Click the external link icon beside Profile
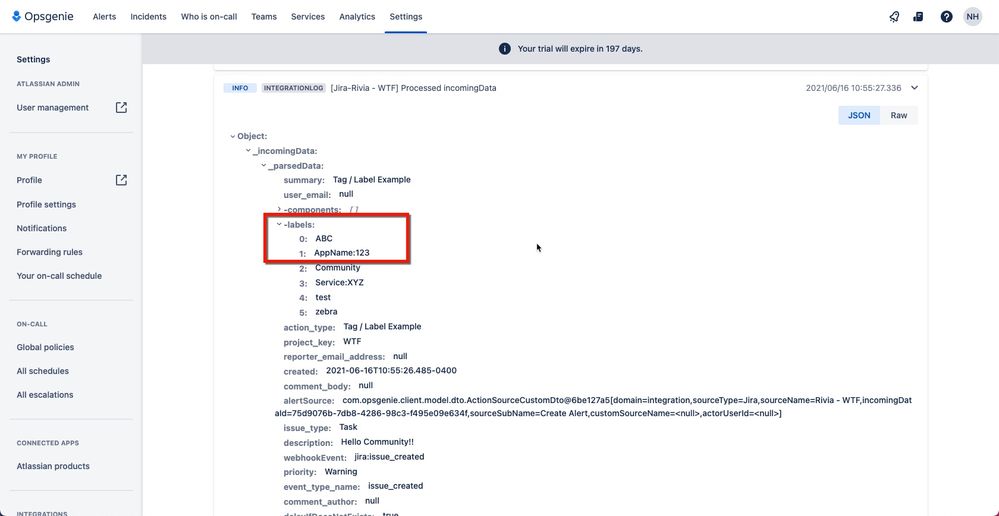The width and height of the screenshot is (999, 516). pyautogui.click(x=121, y=180)
